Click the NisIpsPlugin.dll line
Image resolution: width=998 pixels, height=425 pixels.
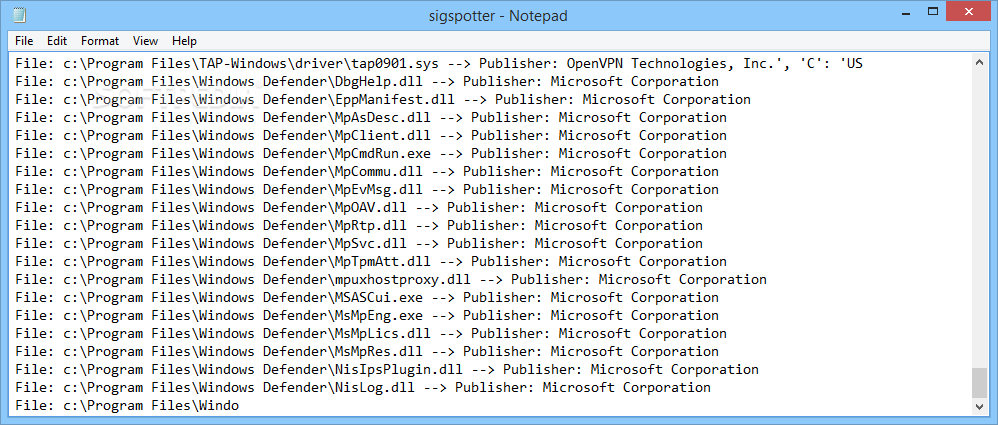pyautogui.click(x=387, y=369)
